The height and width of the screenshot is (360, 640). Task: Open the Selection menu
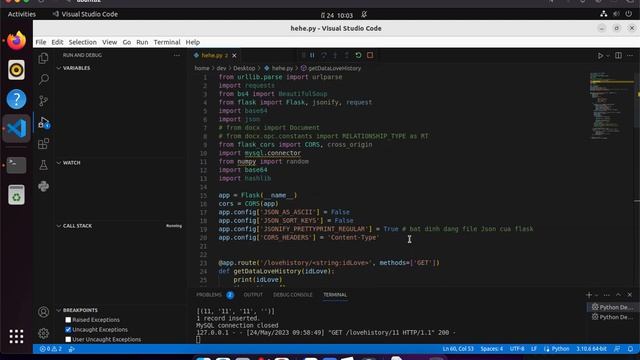[x=82, y=42]
